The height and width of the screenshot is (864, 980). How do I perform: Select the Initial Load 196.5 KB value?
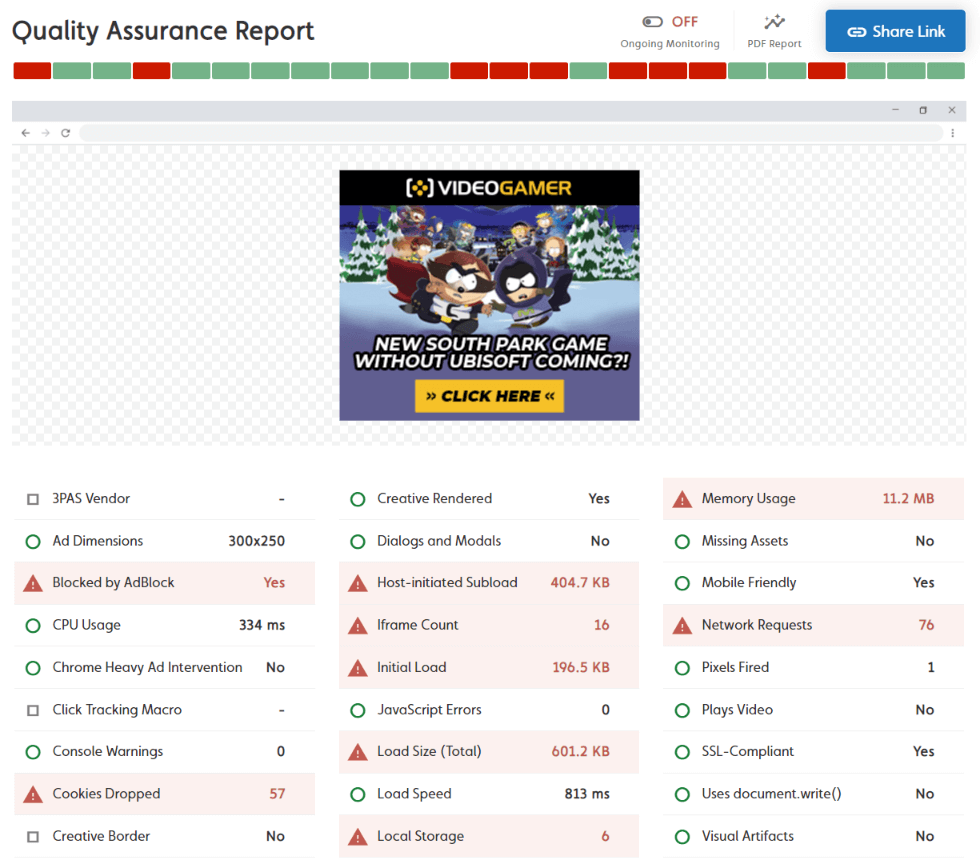click(581, 667)
